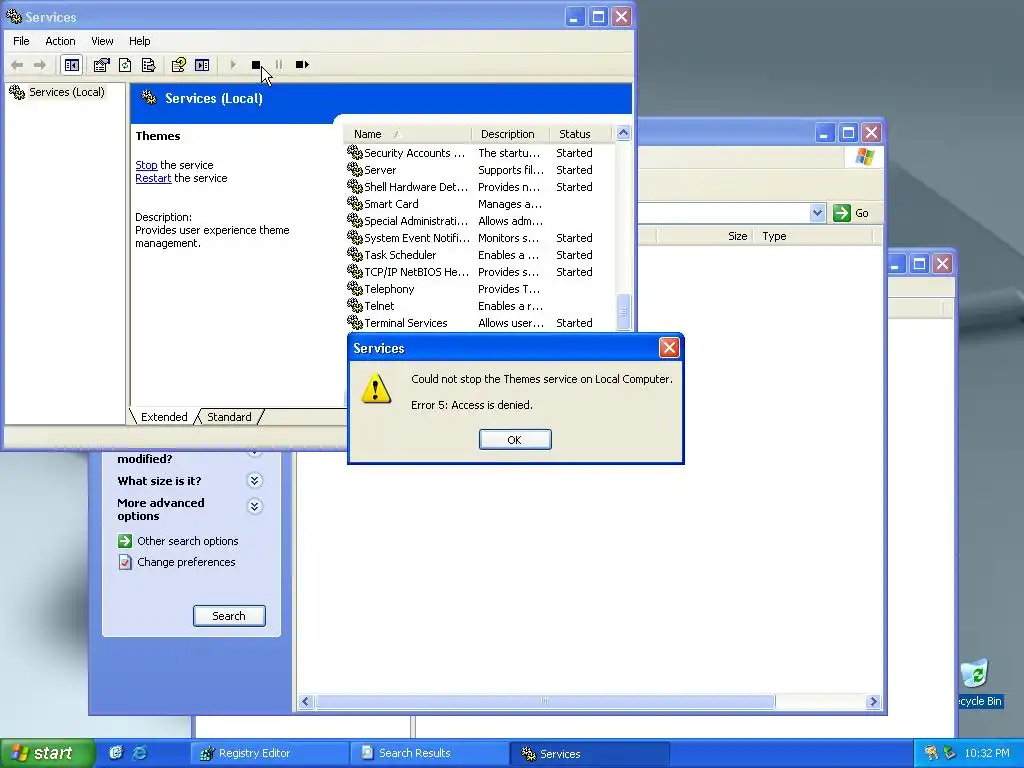The height and width of the screenshot is (768, 1024).
Task: Click the Stop the service link
Action: click(146, 165)
